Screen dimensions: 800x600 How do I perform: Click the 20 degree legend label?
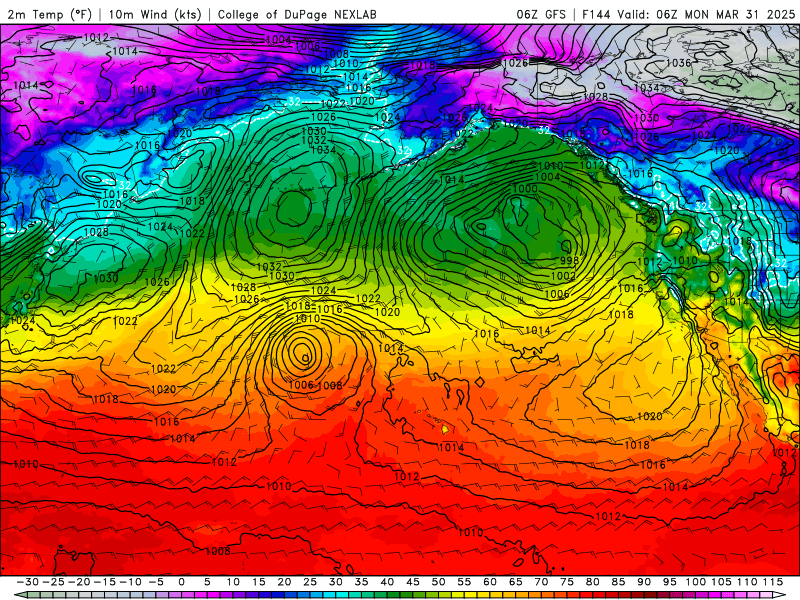[284, 582]
